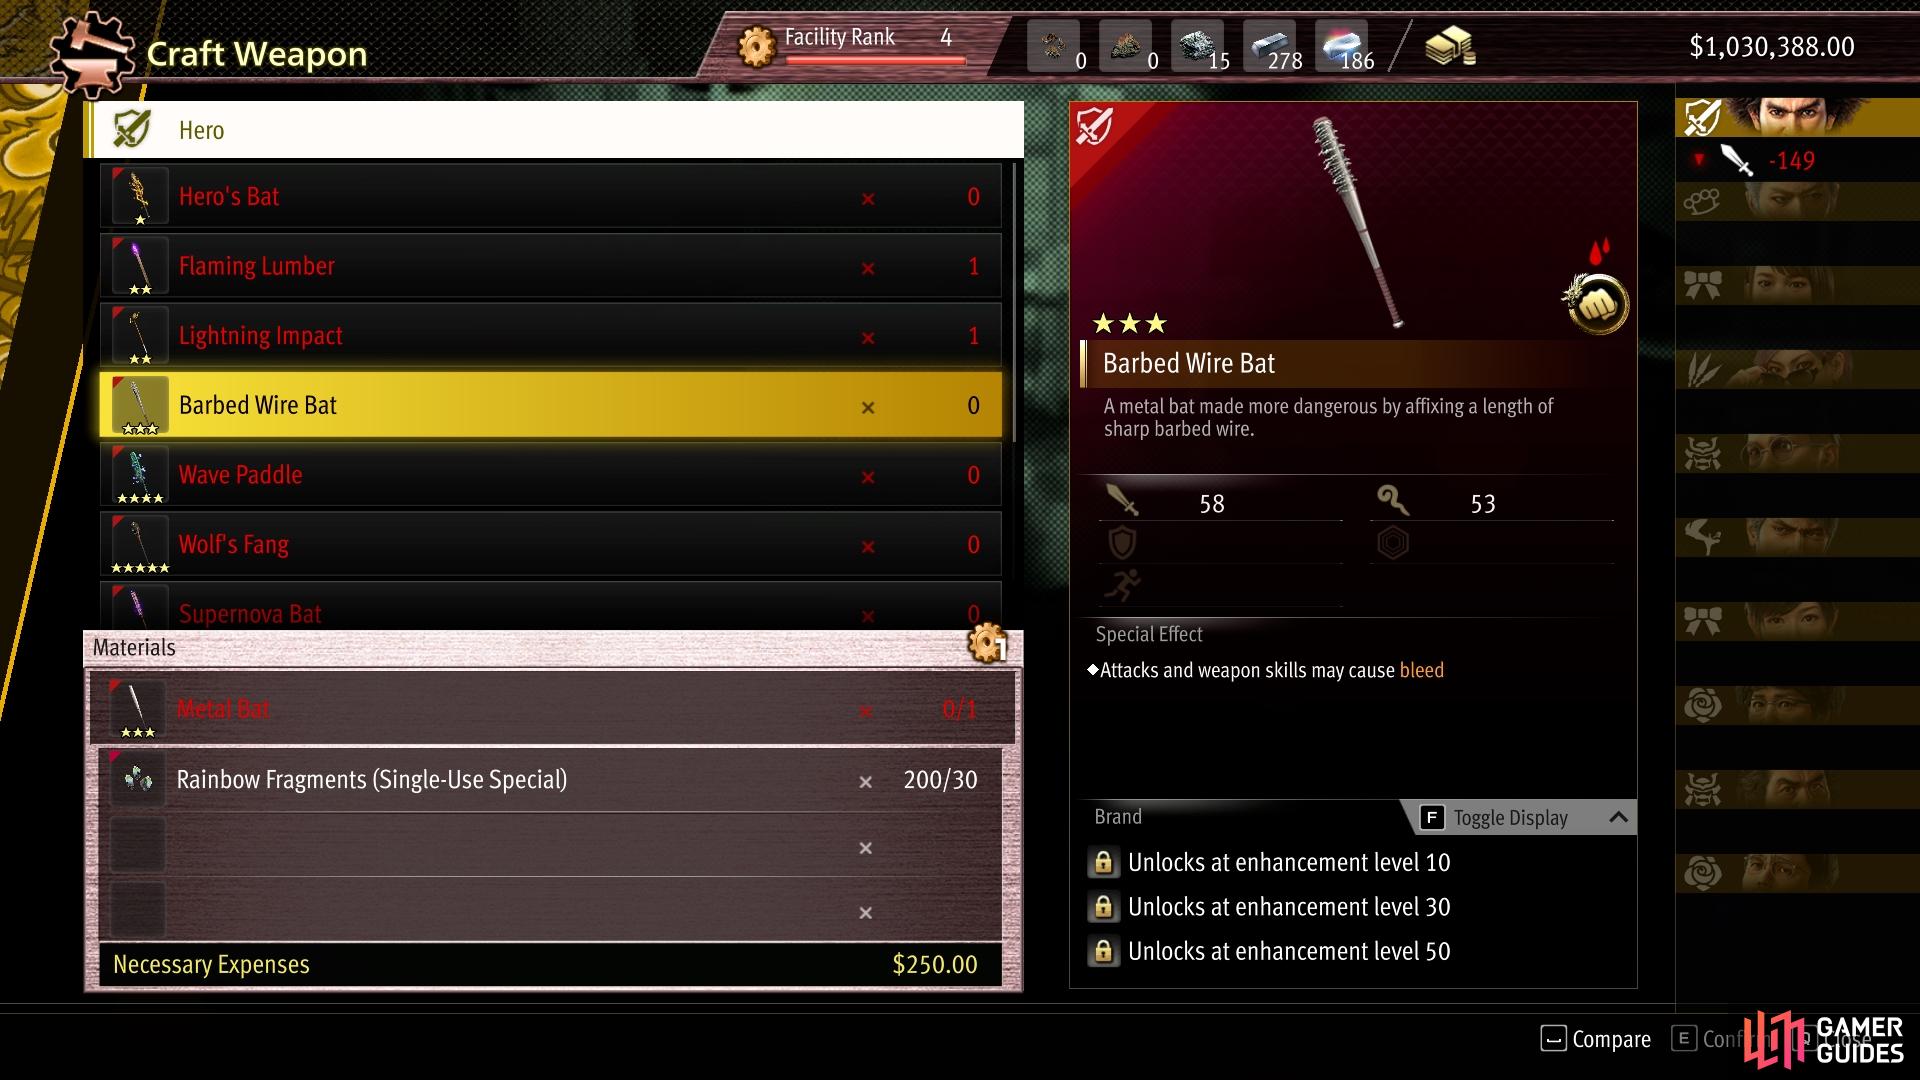Screen dimensions: 1920x1080
Task: Click the Rainbow Fragments material icon
Action: [137, 779]
